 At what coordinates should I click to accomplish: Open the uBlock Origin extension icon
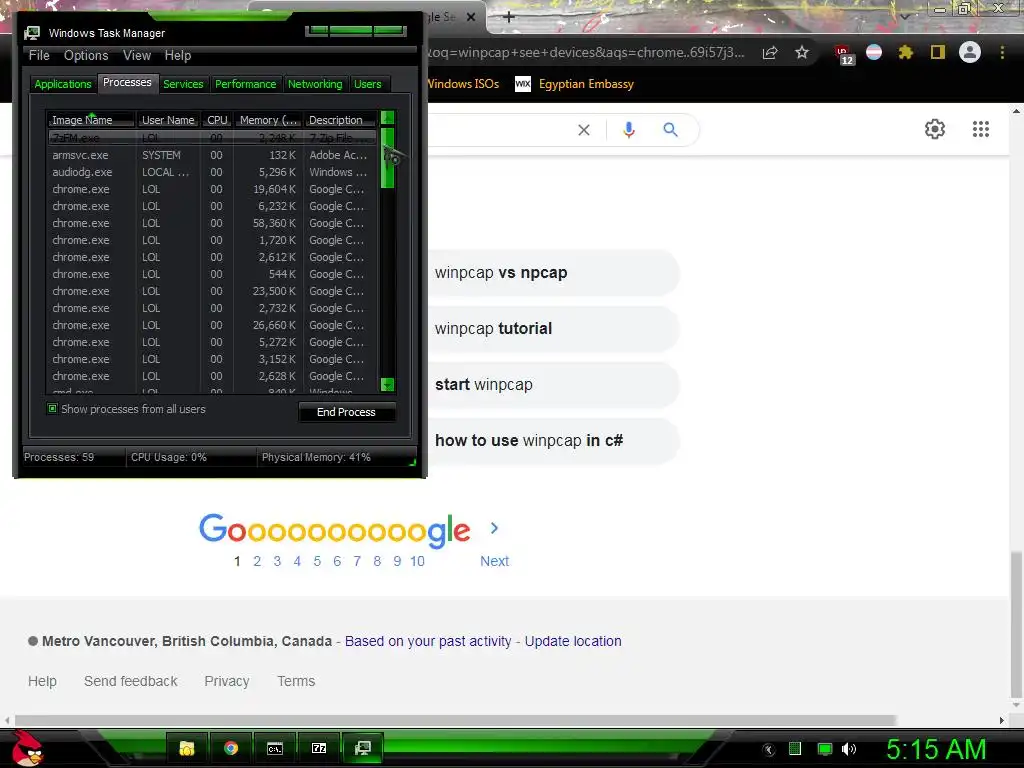(843, 54)
